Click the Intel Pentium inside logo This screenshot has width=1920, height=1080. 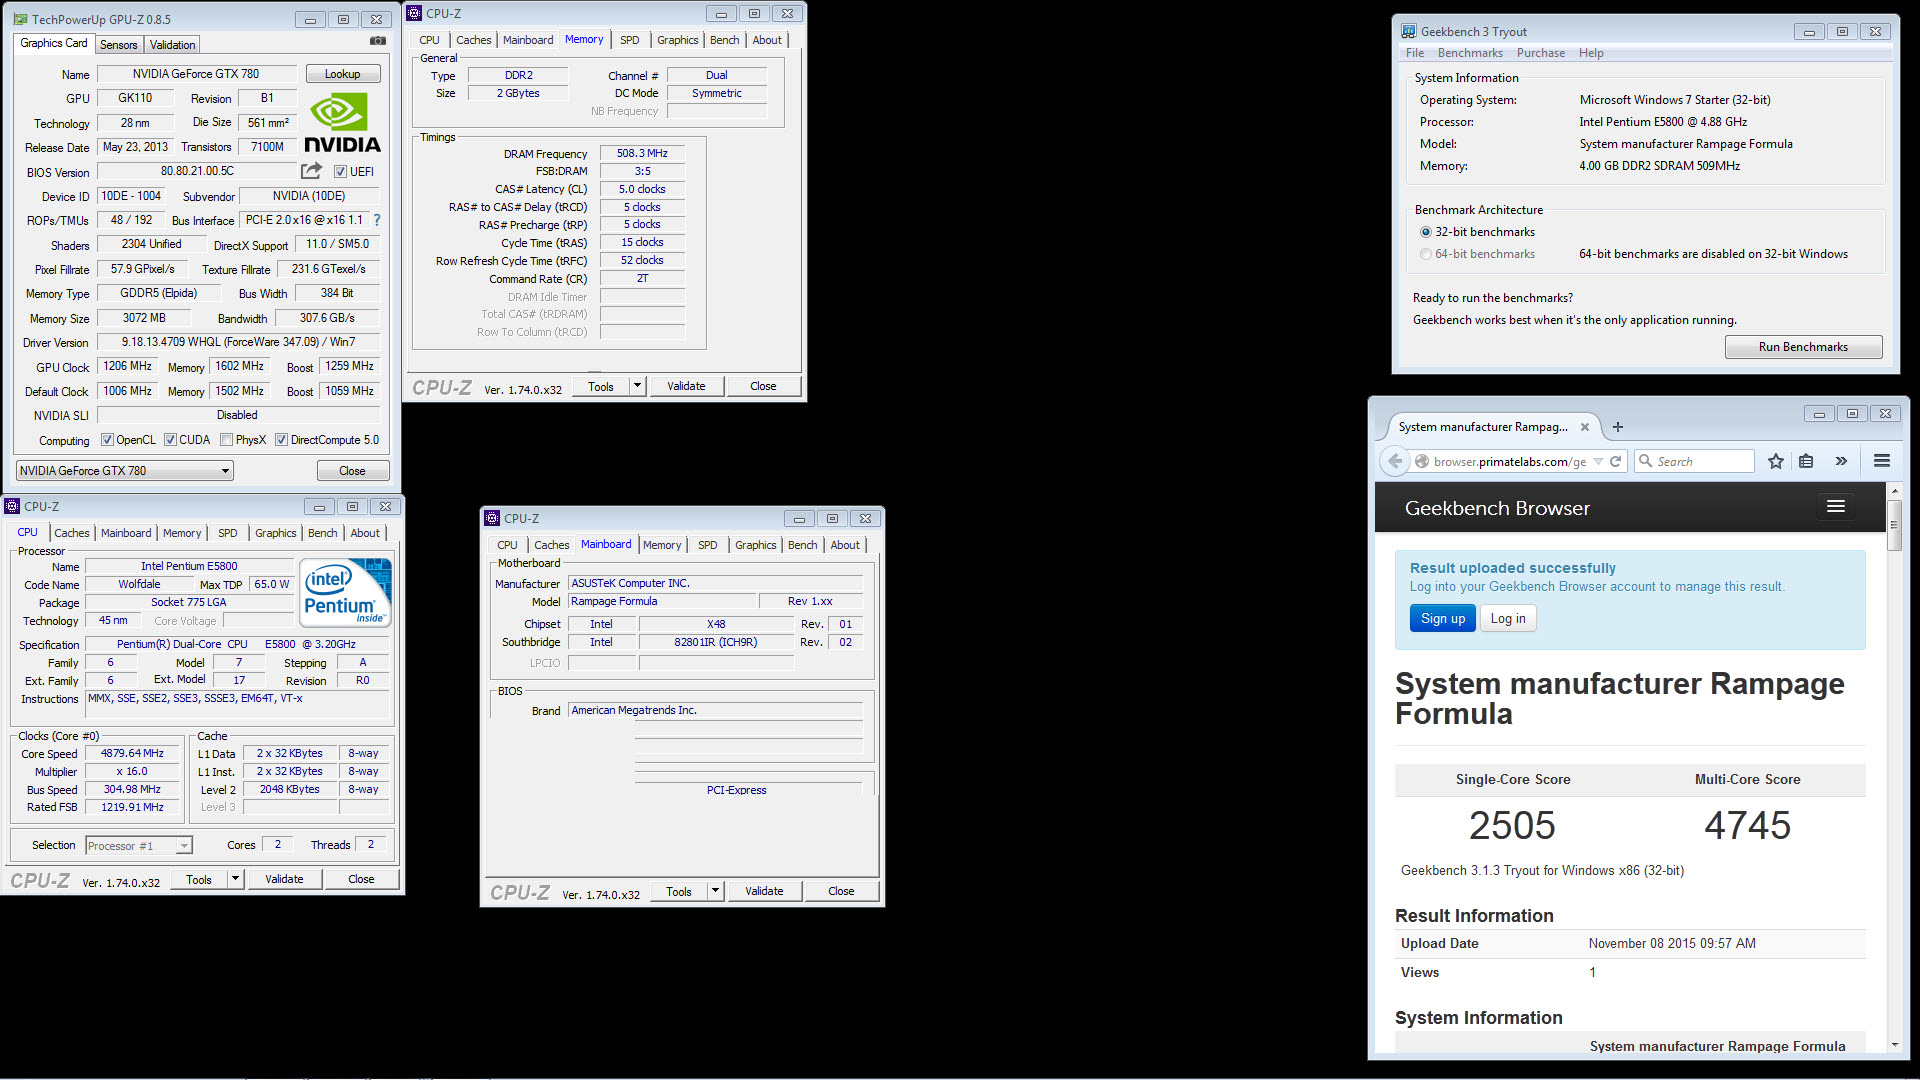coord(346,593)
